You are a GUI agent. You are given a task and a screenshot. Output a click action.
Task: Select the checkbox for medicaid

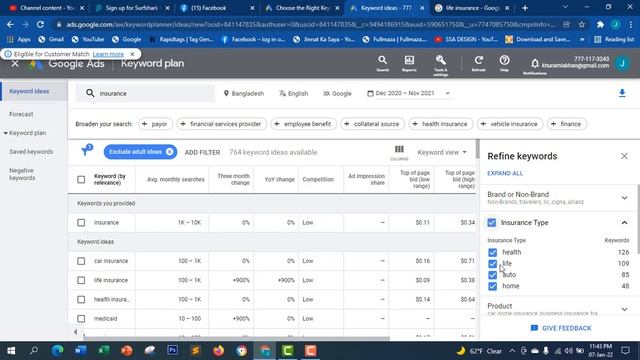81,318
